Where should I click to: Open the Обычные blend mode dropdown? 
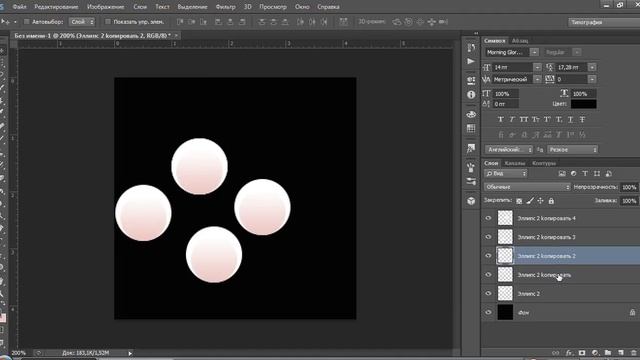coord(527,187)
